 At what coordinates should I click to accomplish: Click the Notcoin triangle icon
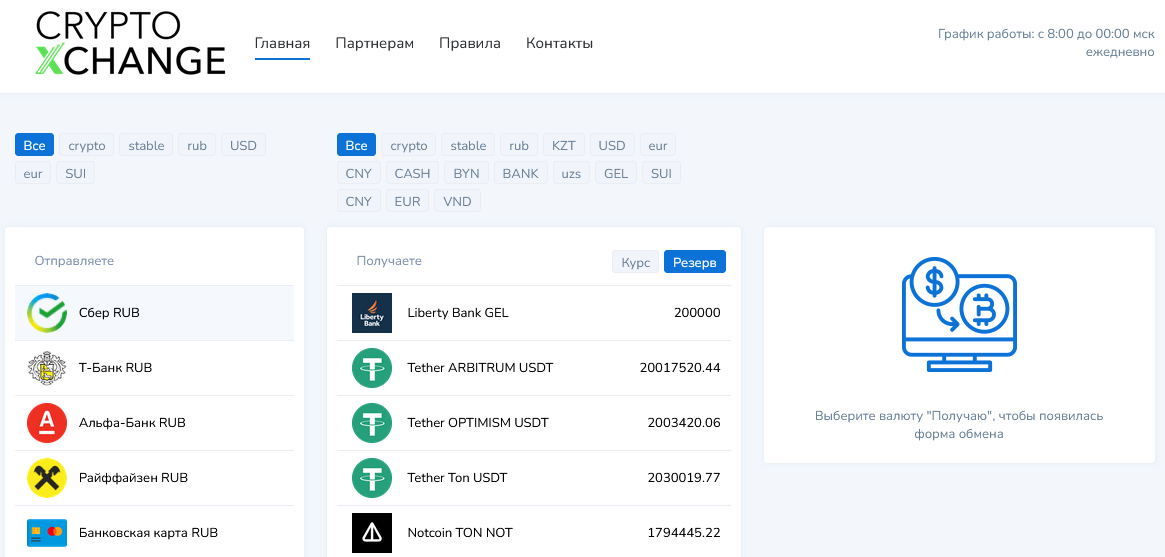371,532
